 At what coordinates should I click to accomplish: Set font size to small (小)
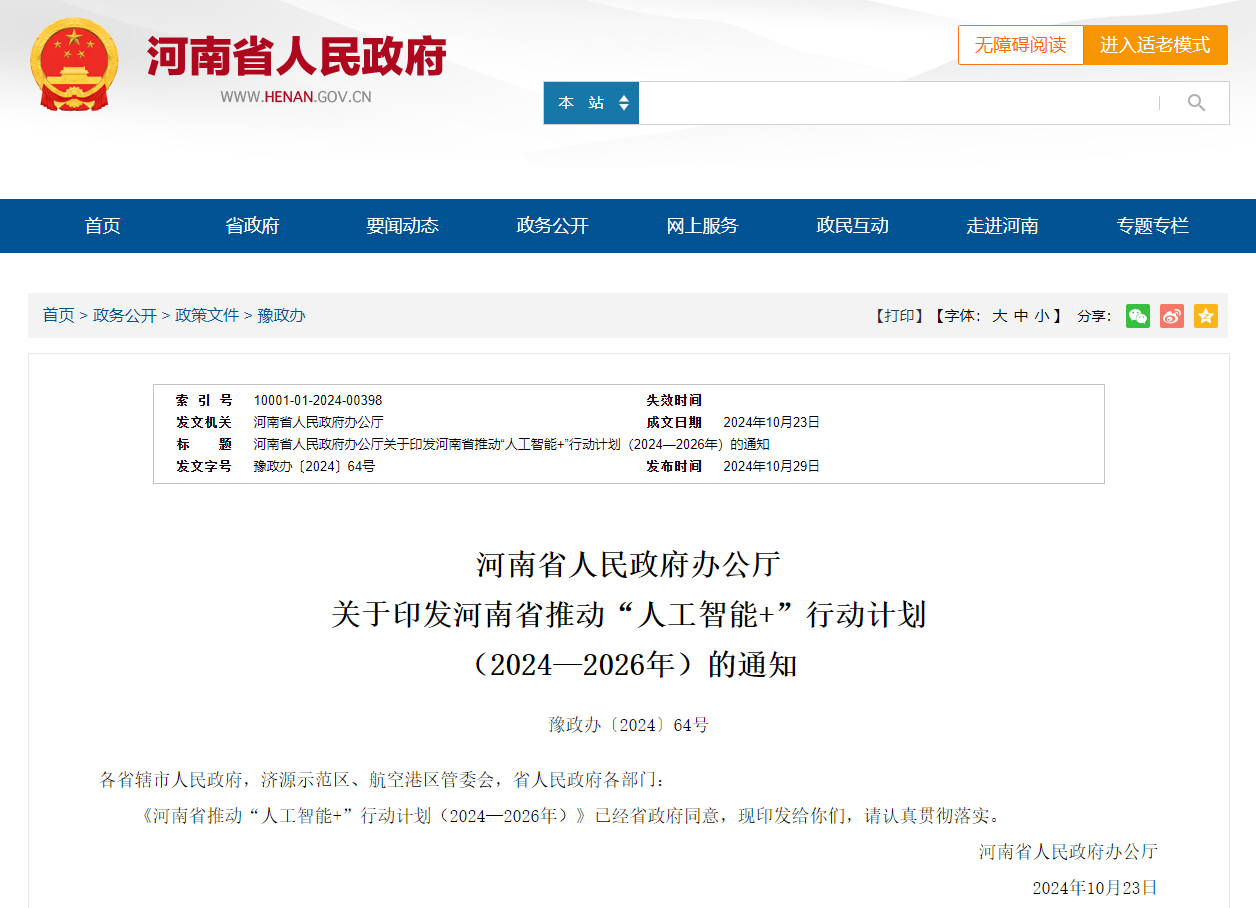1042,316
